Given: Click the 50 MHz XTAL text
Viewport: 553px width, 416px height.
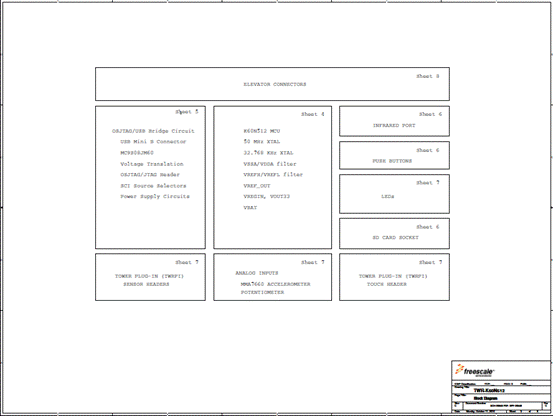Looking at the screenshot, I should (x=262, y=141).
